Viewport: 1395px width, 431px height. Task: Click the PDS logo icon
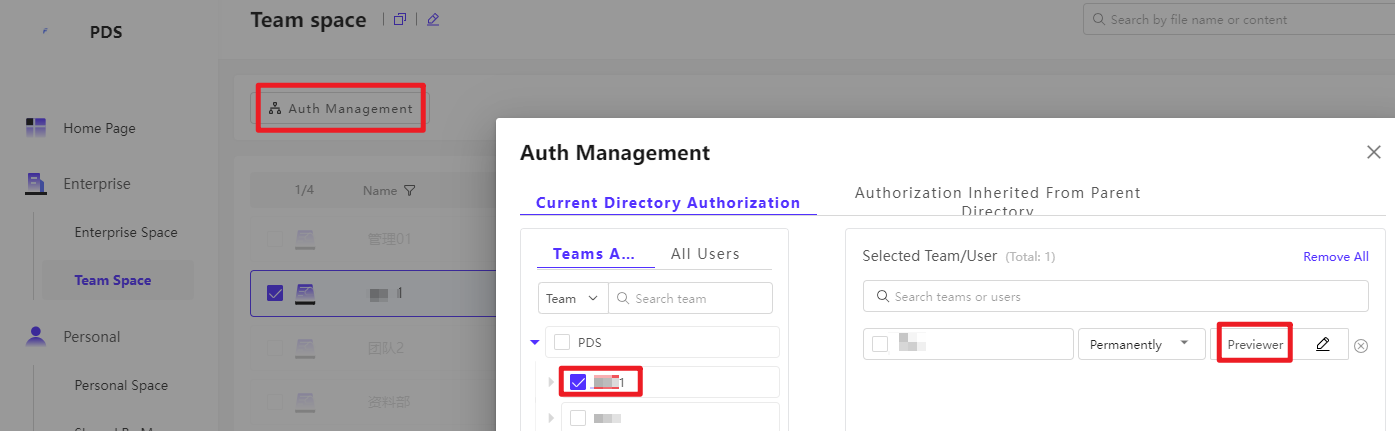click(46, 32)
